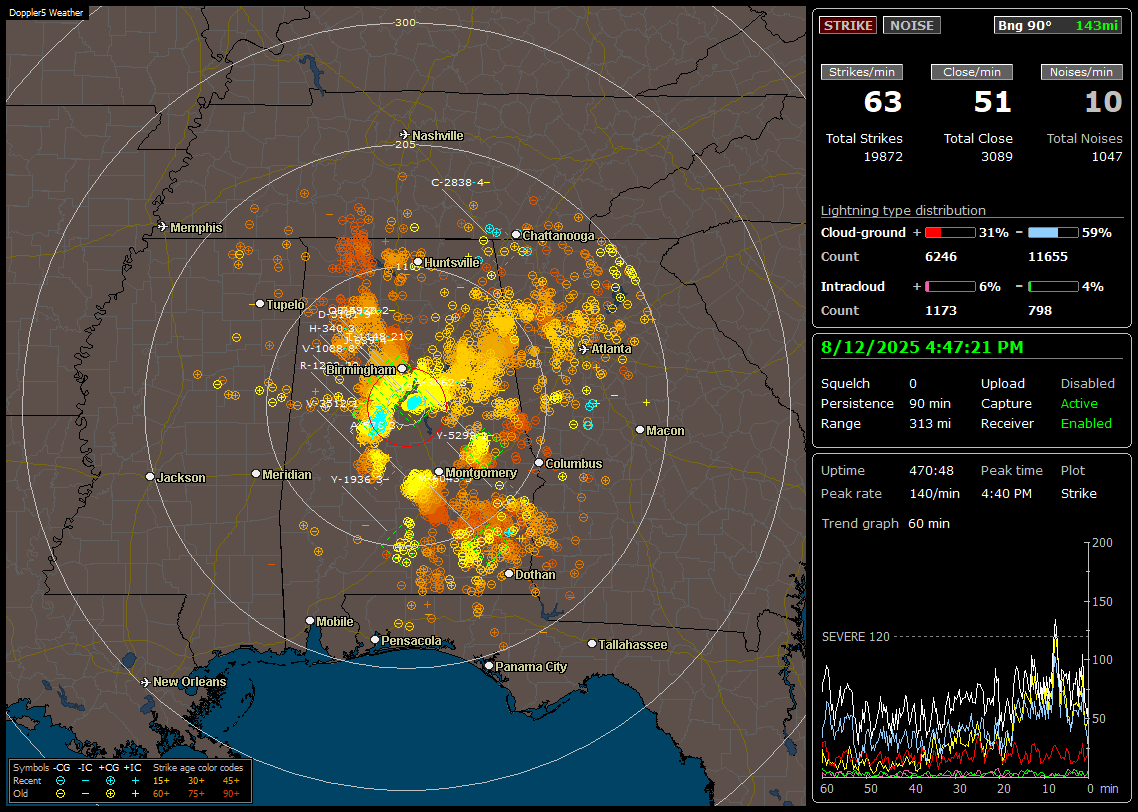1138x812 pixels.
Task: Click the Bng 90° bearing readout
Action: tap(1058, 25)
